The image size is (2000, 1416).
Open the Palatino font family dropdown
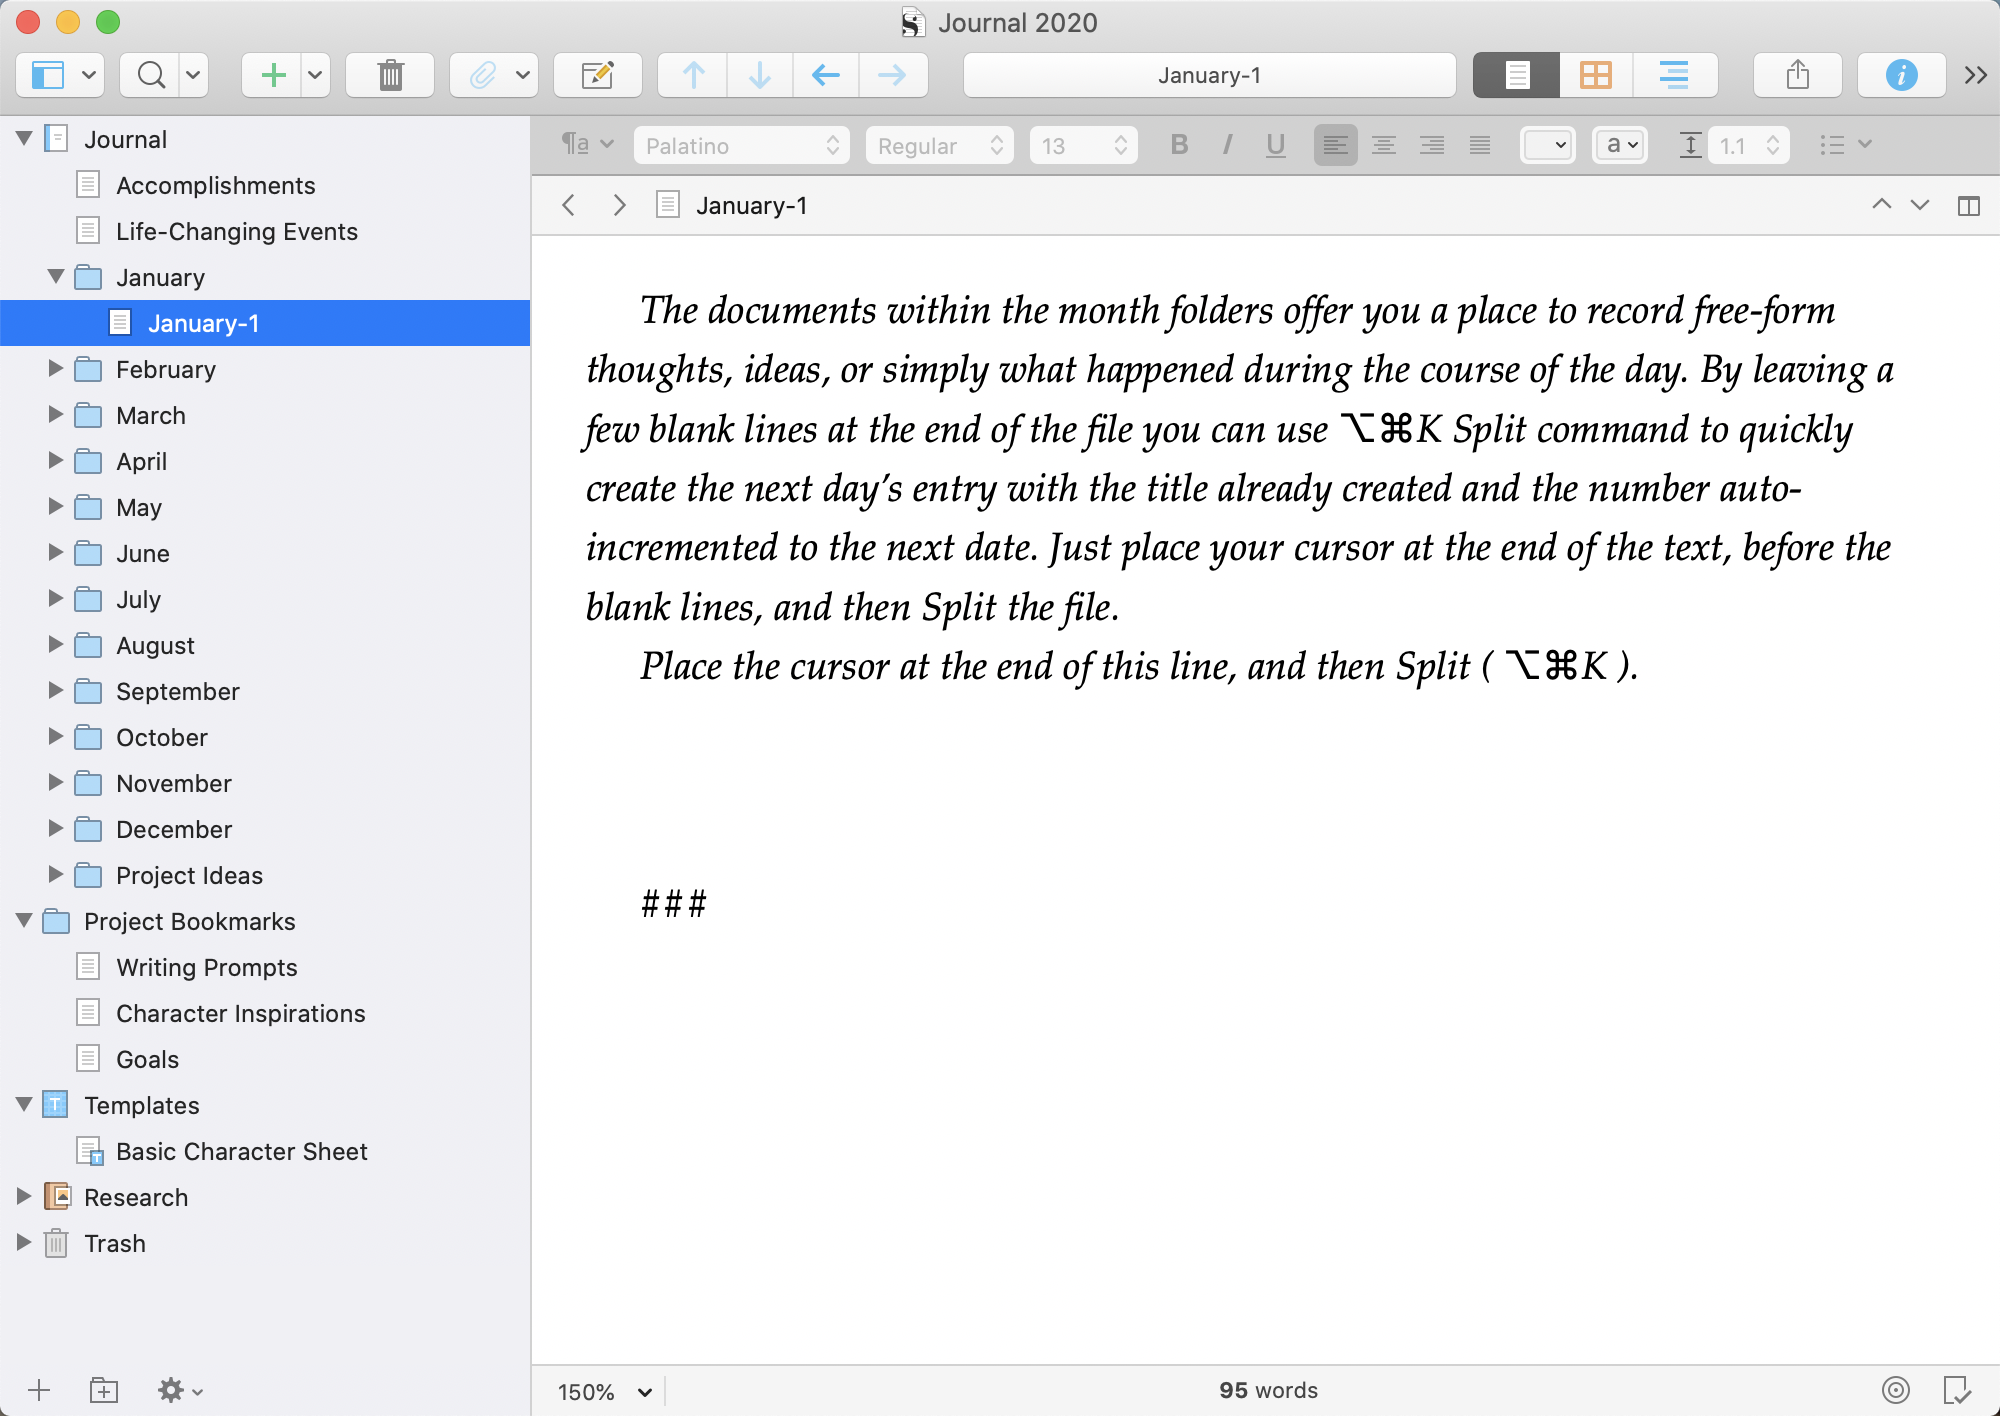coord(742,146)
